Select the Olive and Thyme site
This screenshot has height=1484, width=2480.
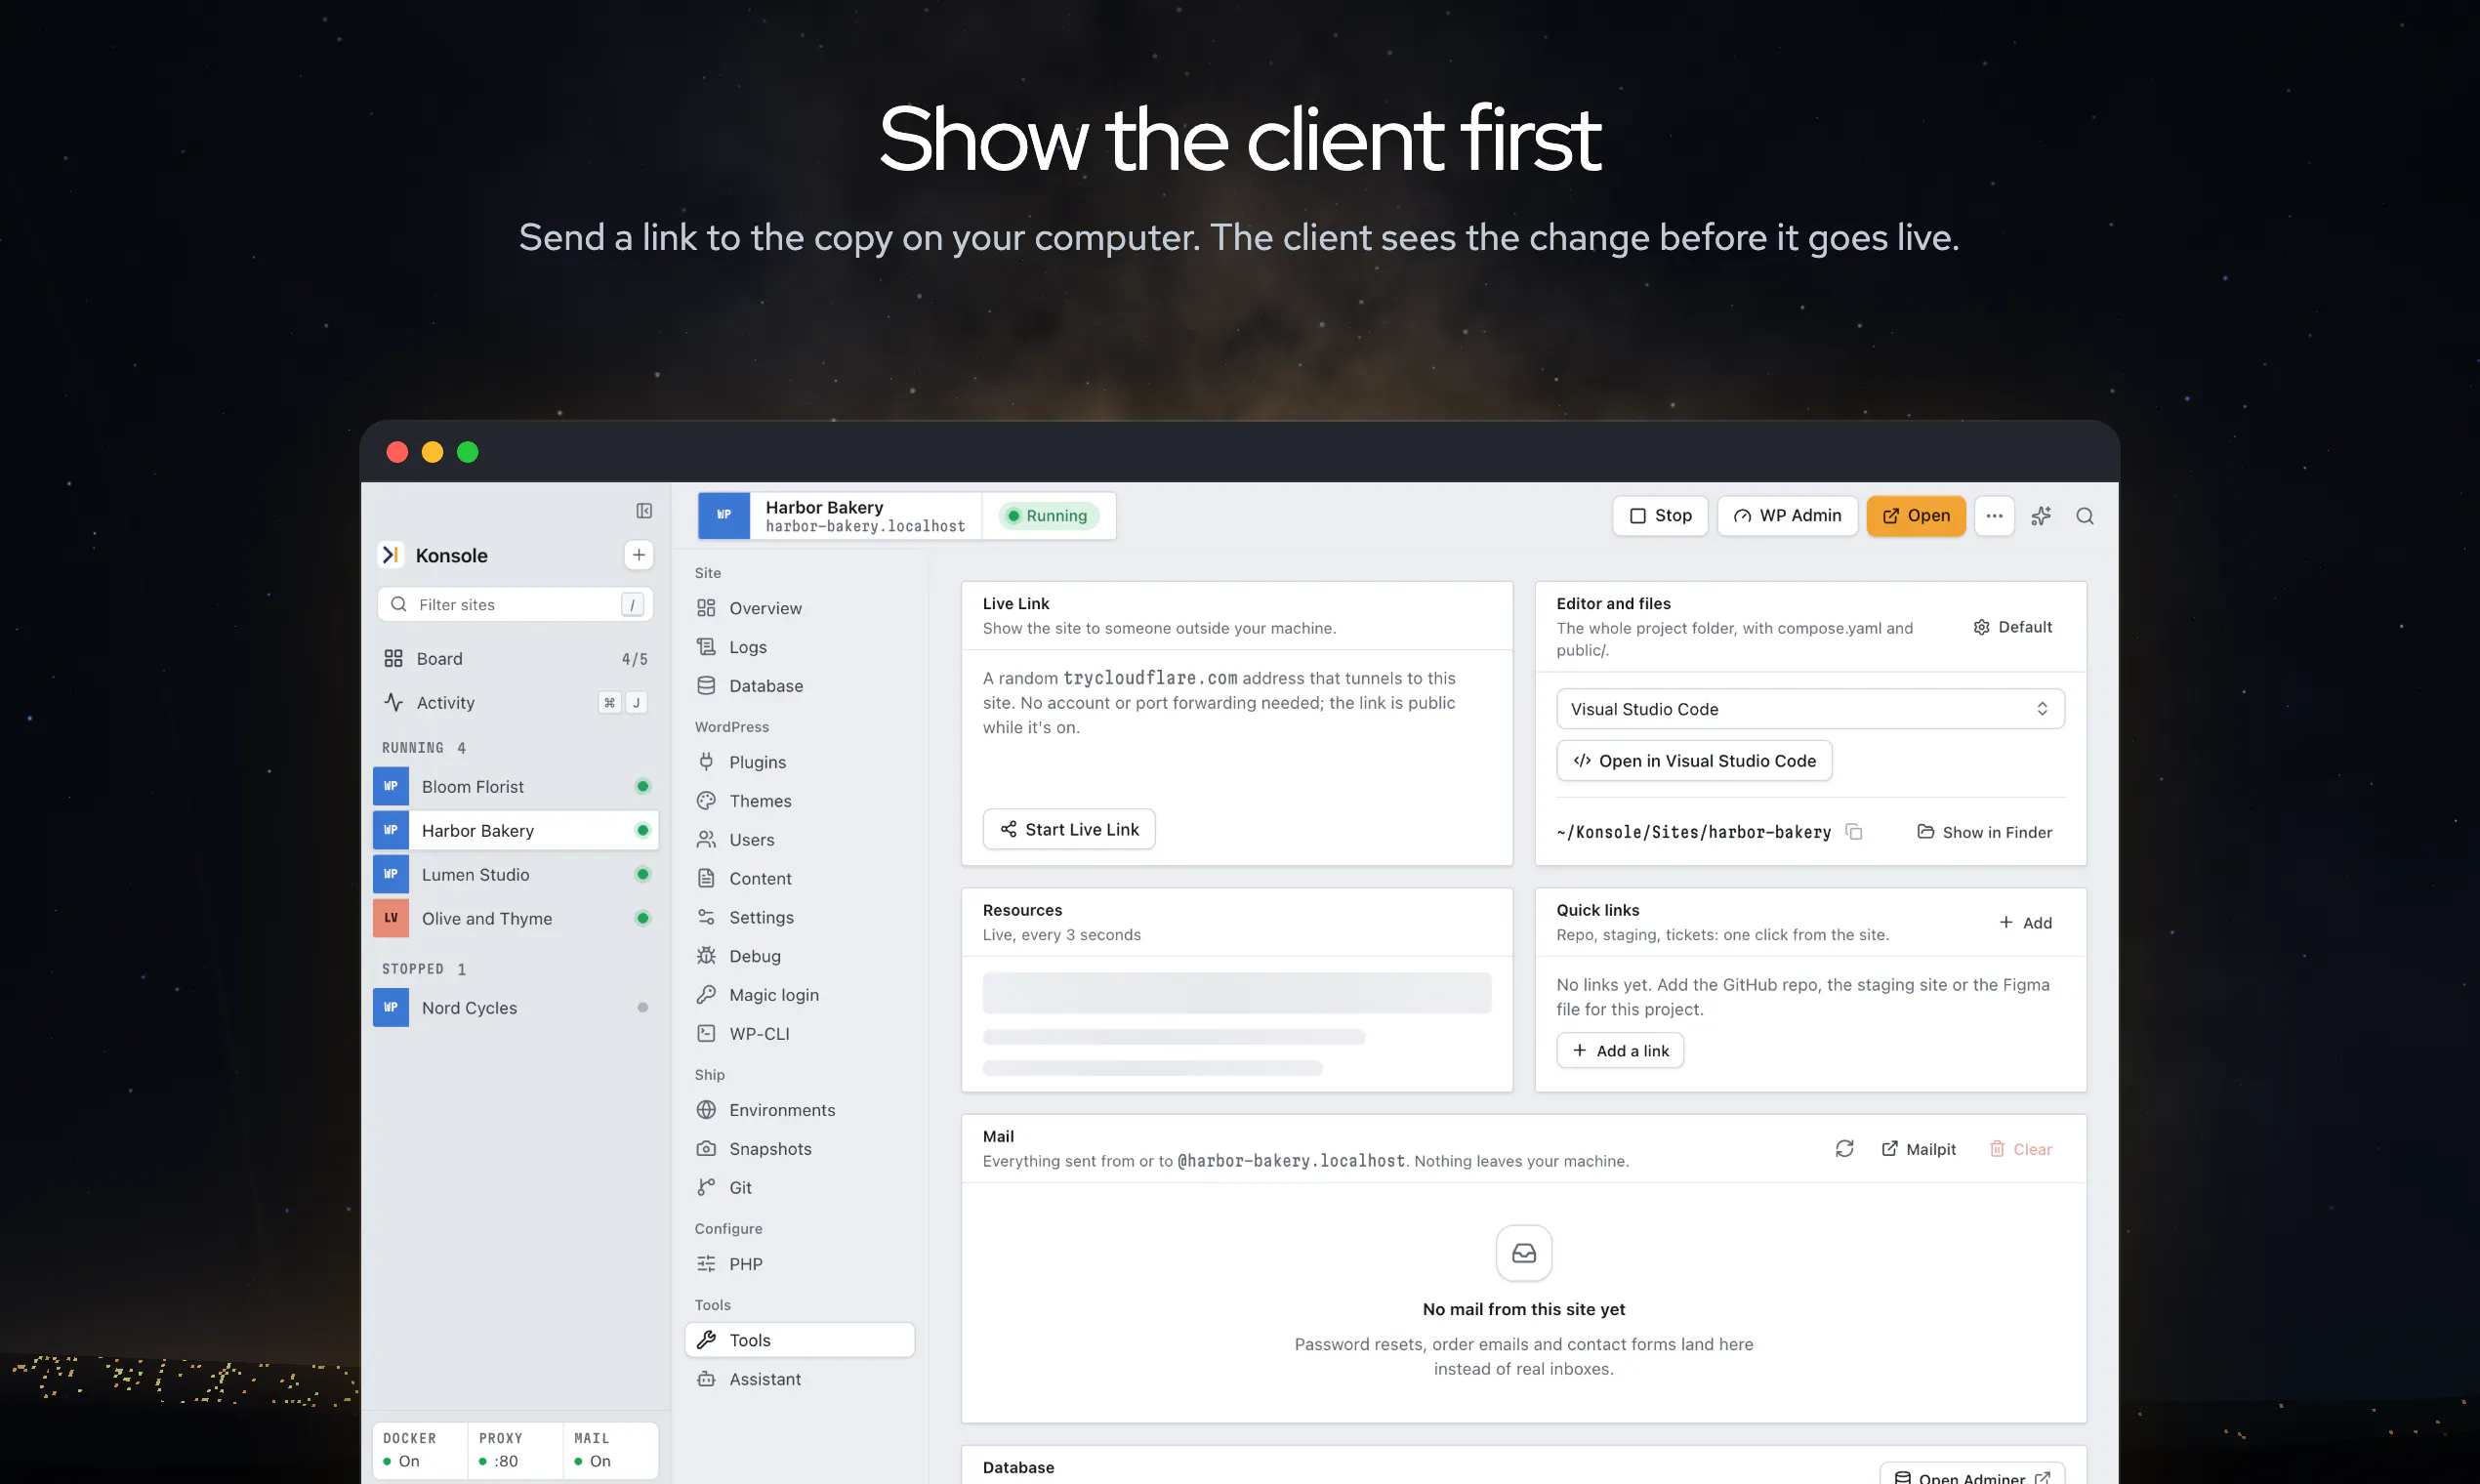click(x=515, y=918)
